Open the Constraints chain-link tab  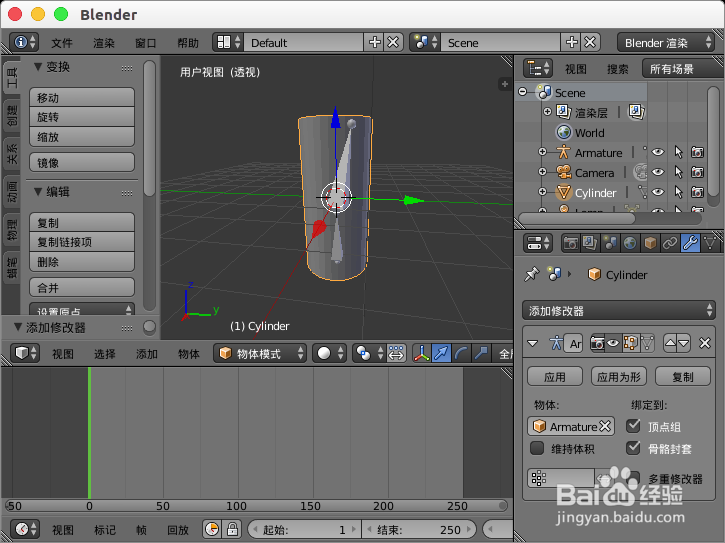pos(670,243)
